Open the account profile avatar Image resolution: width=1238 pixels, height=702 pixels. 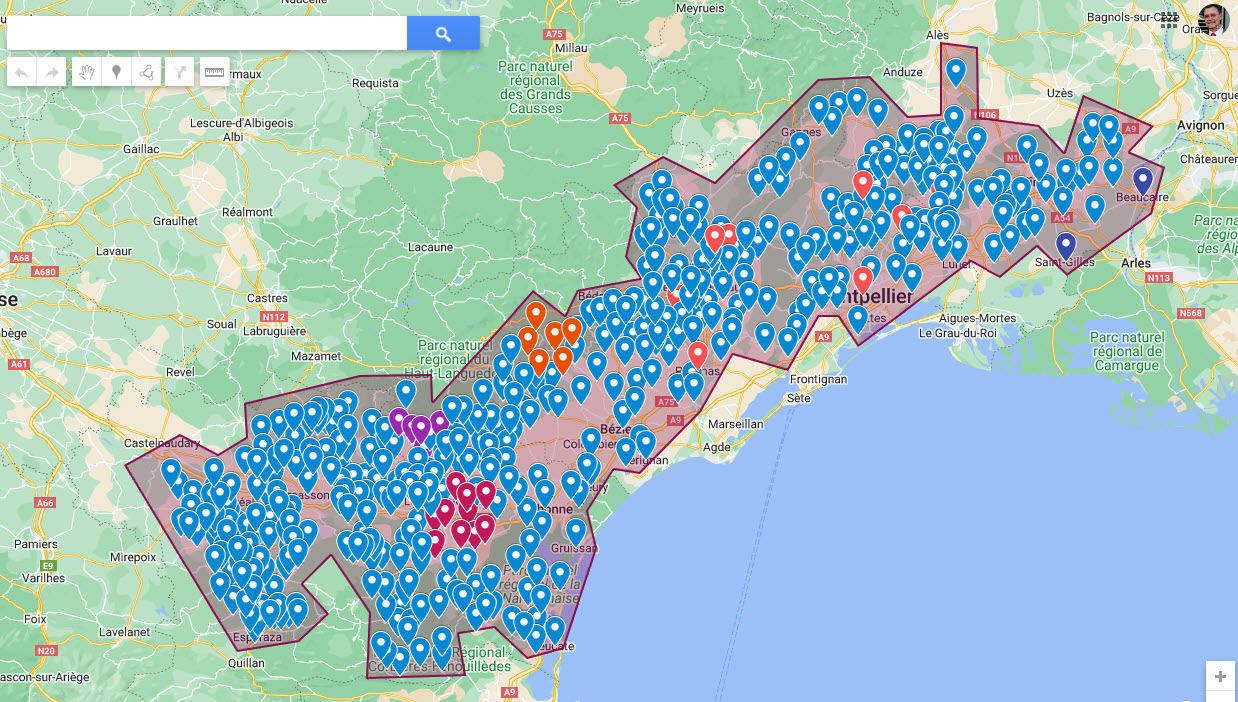pyautogui.click(x=1213, y=19)
